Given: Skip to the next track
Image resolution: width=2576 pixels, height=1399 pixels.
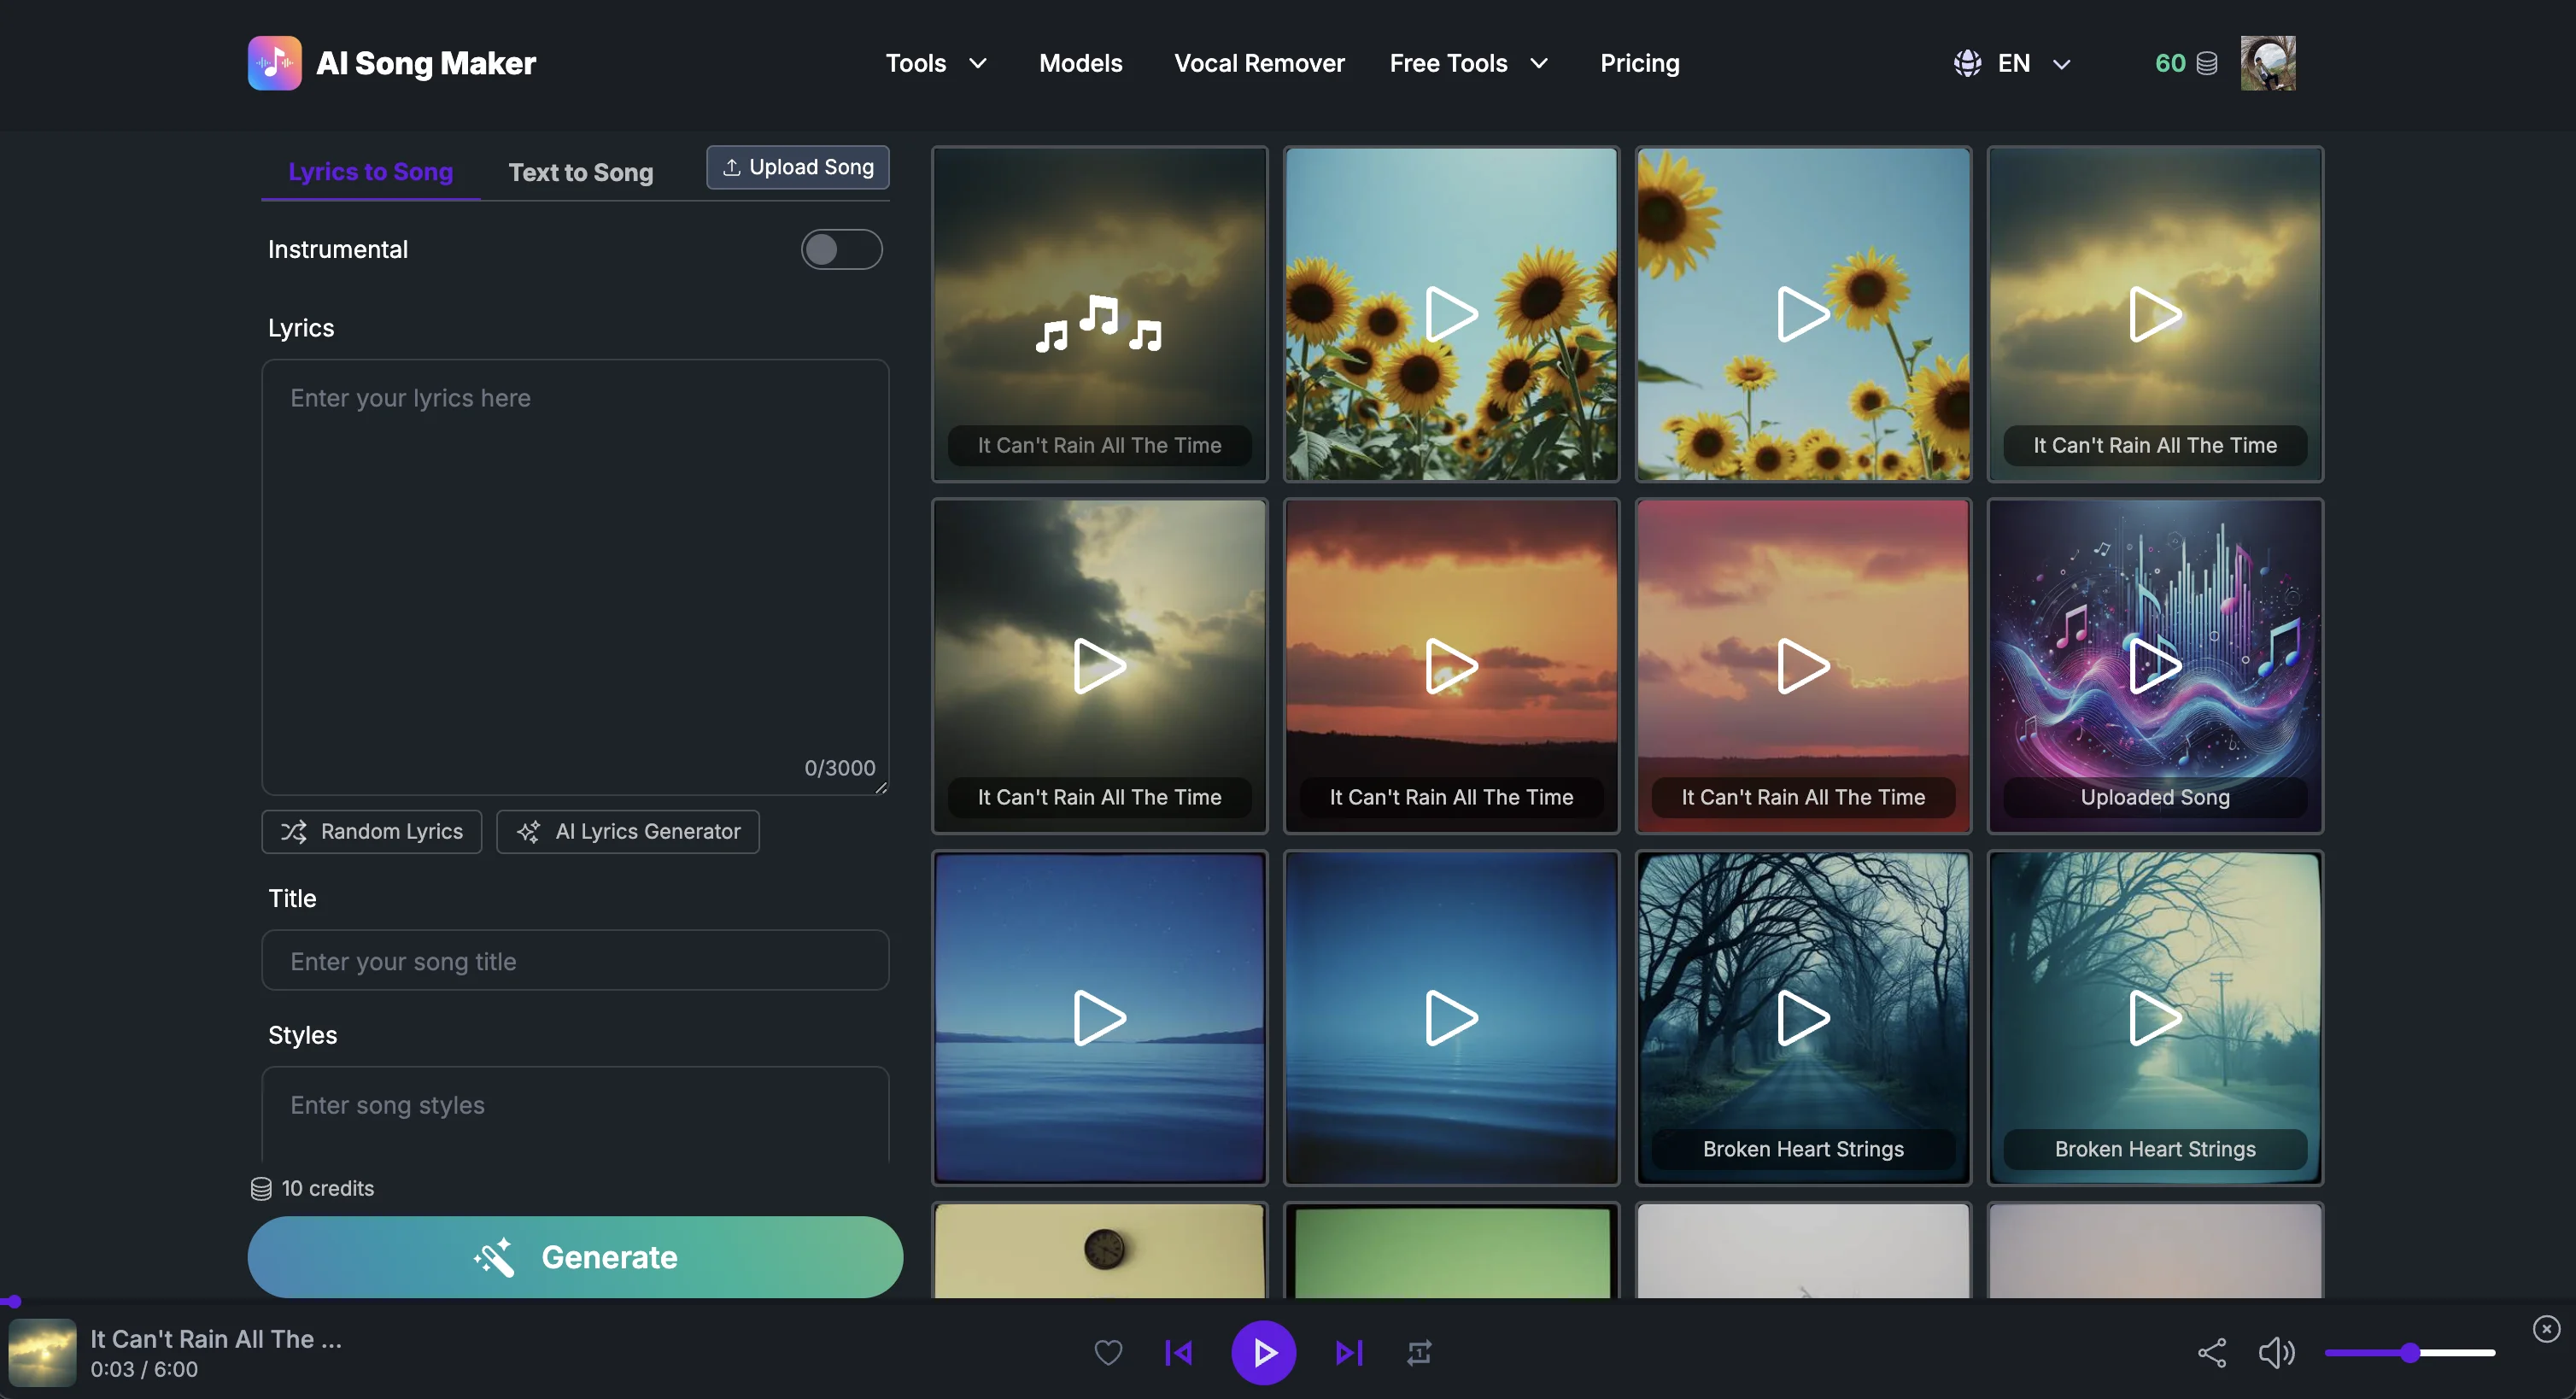Looking at the screenshot, I should [1348, 1352].
